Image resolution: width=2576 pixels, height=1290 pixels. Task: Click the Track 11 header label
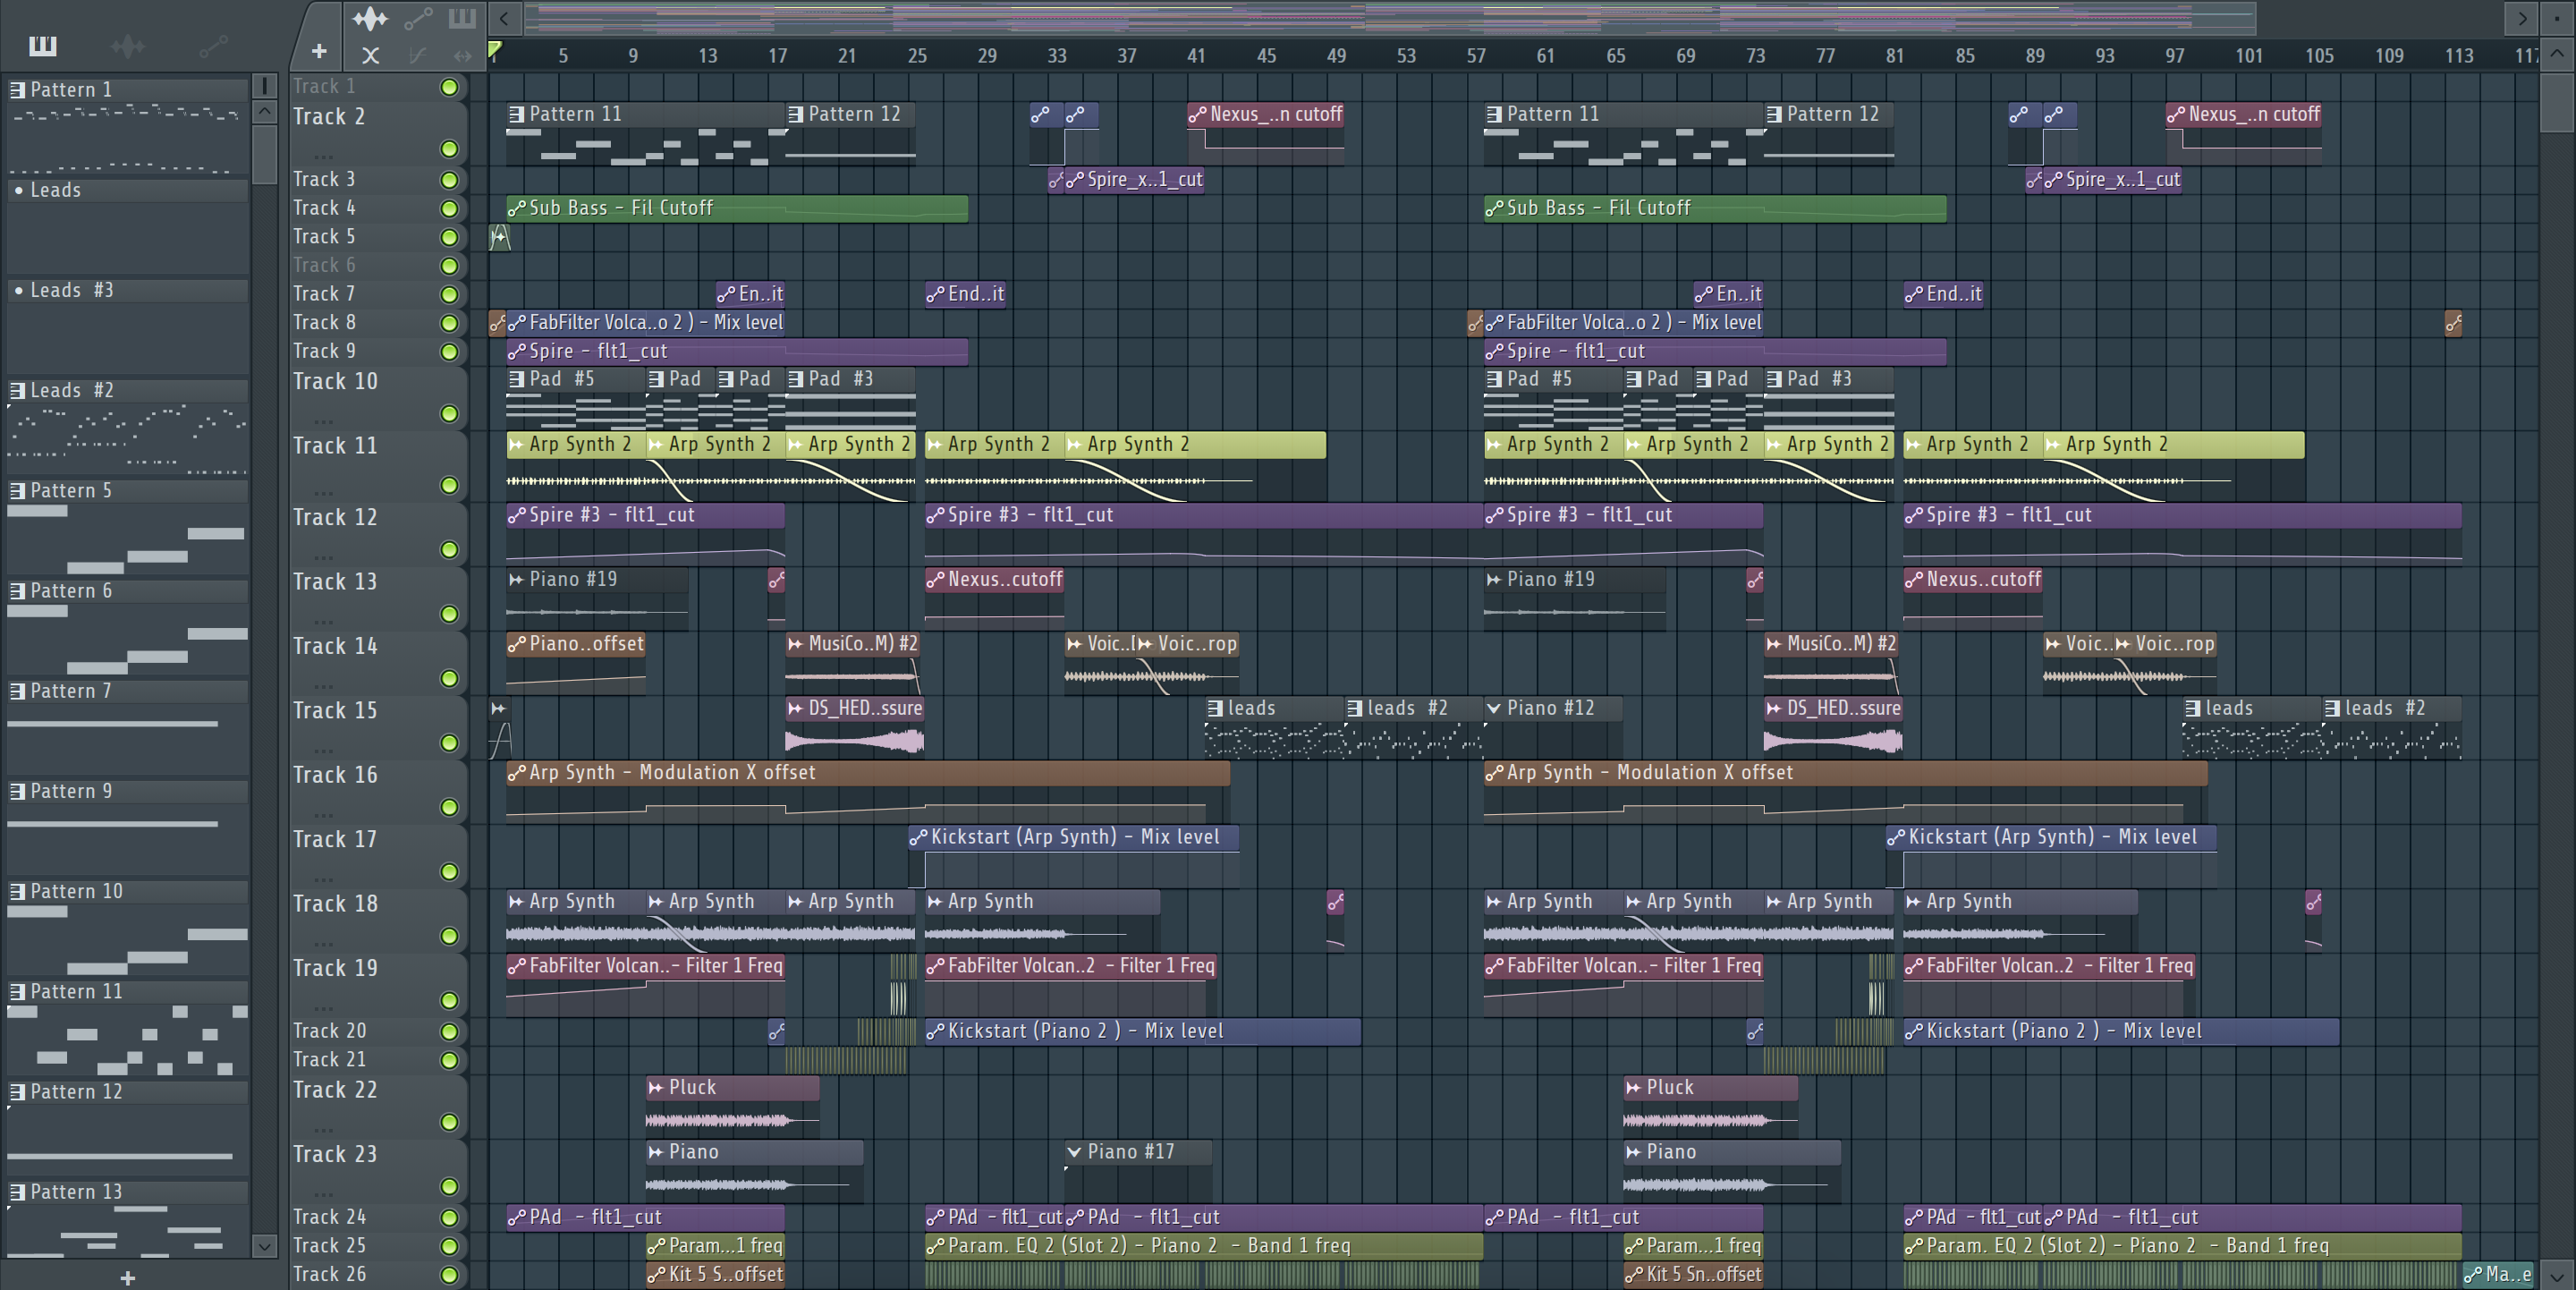(335, 446)
